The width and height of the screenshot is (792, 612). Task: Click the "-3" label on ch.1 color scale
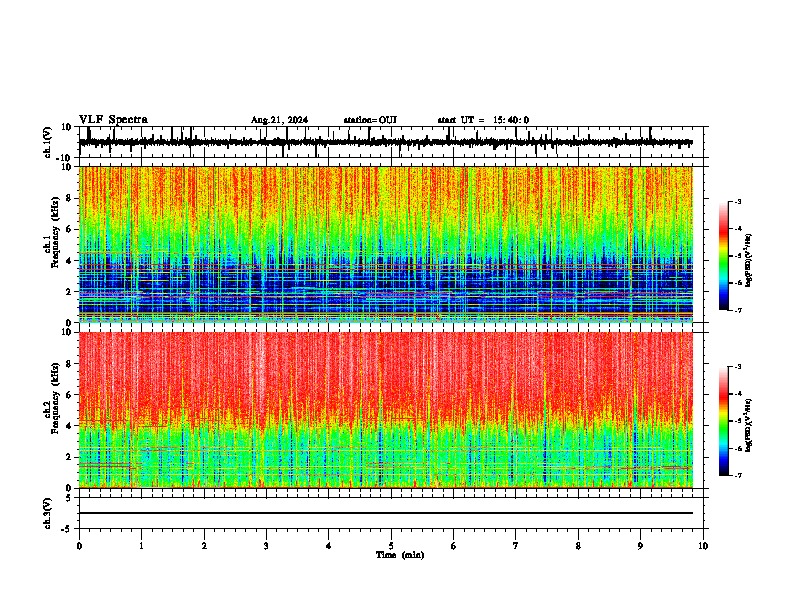tap(738, 201)
